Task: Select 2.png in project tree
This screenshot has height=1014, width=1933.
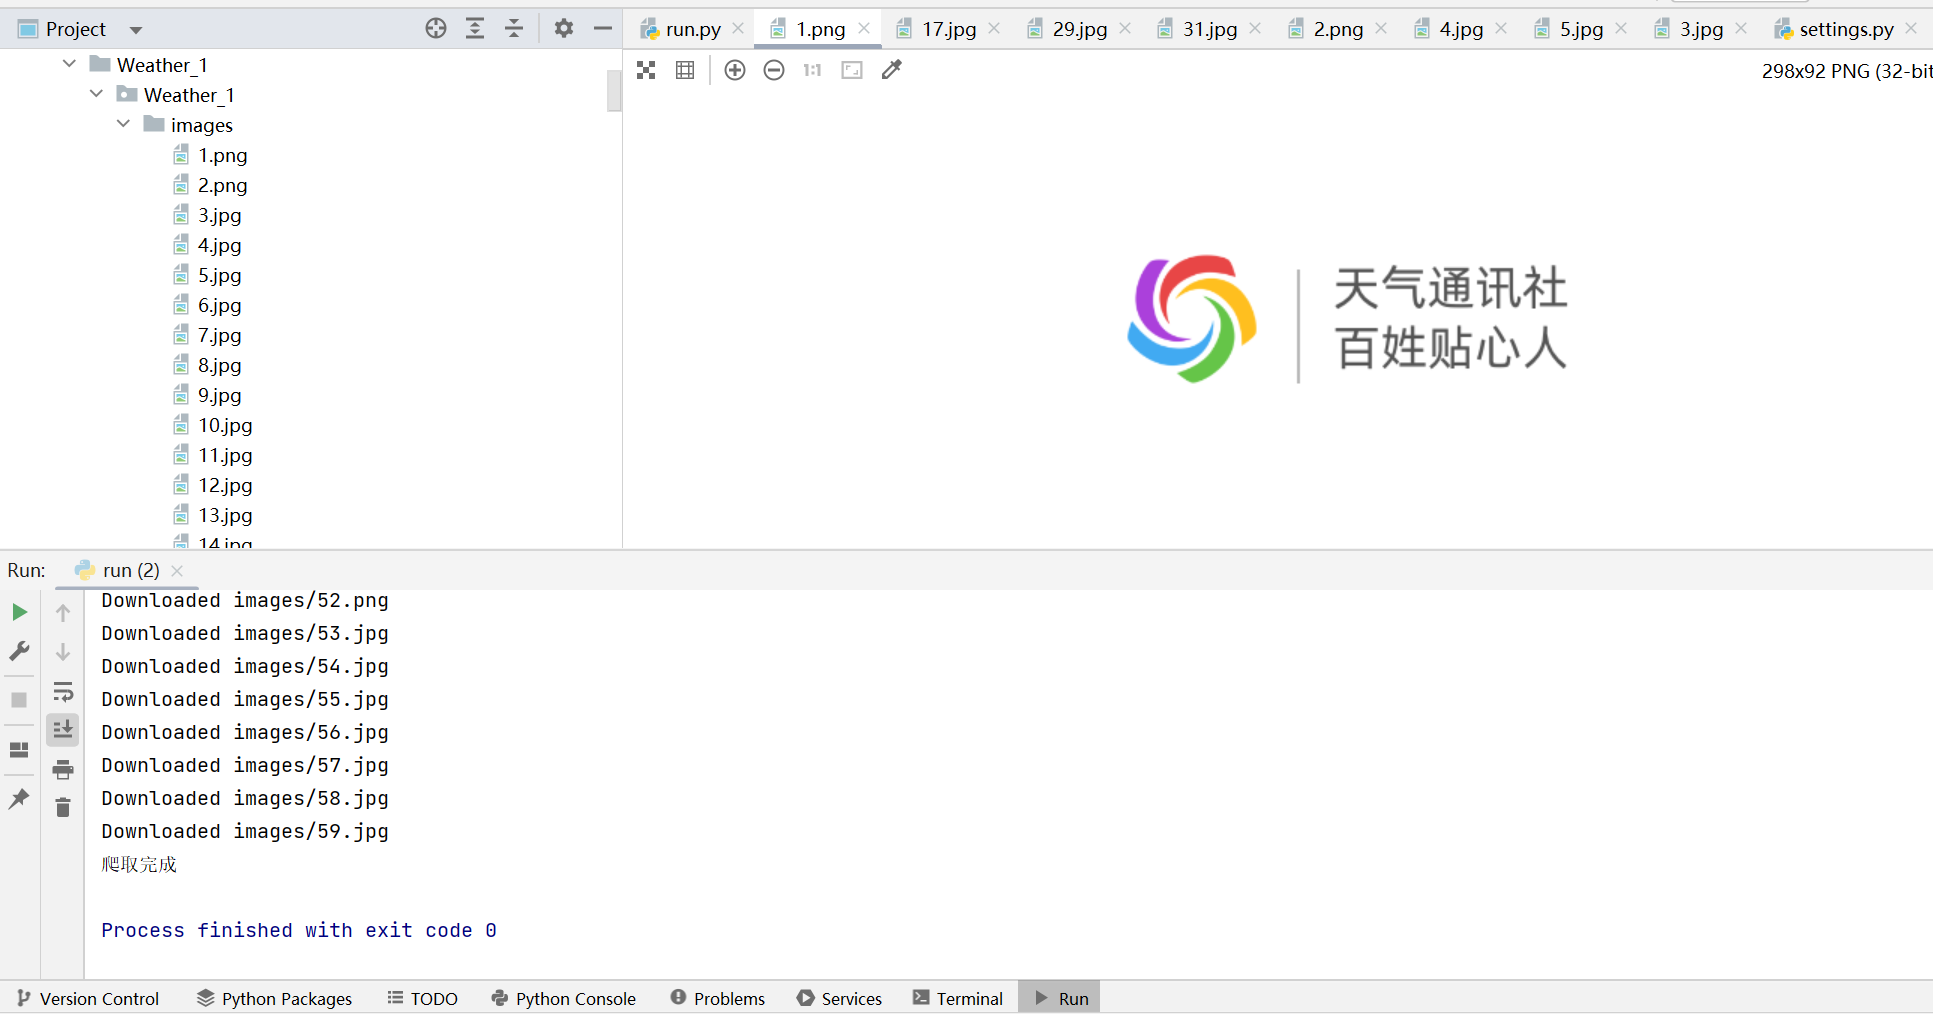Action: click(222, 185)
